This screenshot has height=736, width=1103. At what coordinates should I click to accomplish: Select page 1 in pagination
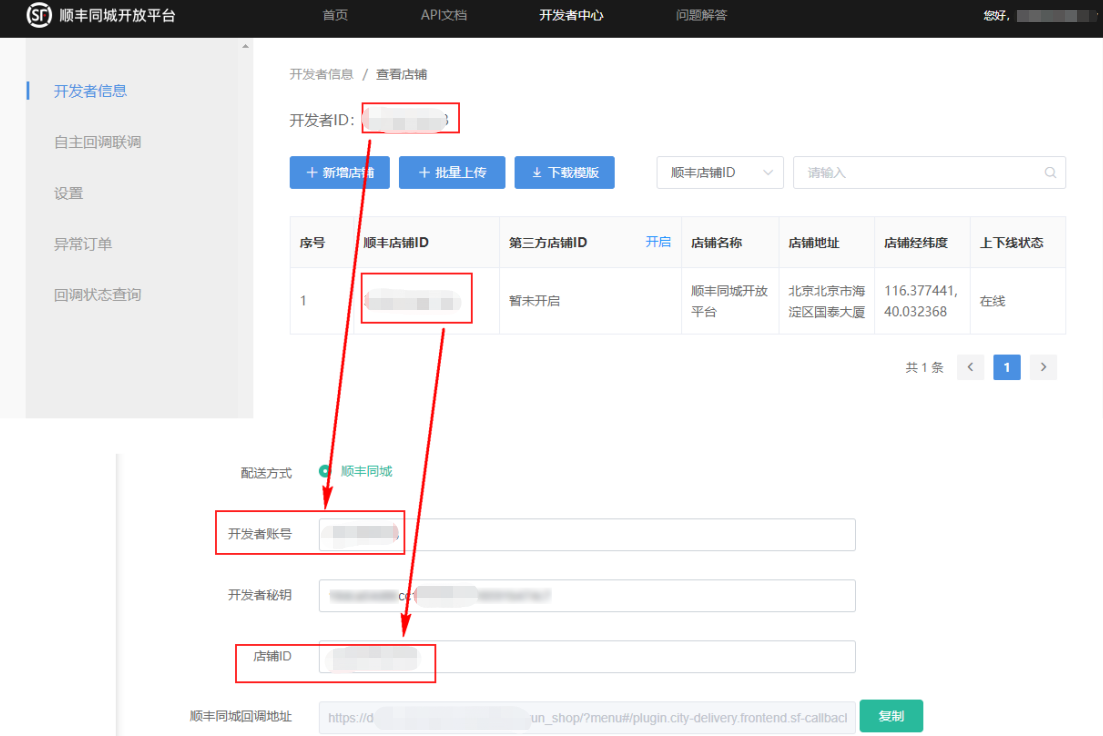click(1006, 367)
